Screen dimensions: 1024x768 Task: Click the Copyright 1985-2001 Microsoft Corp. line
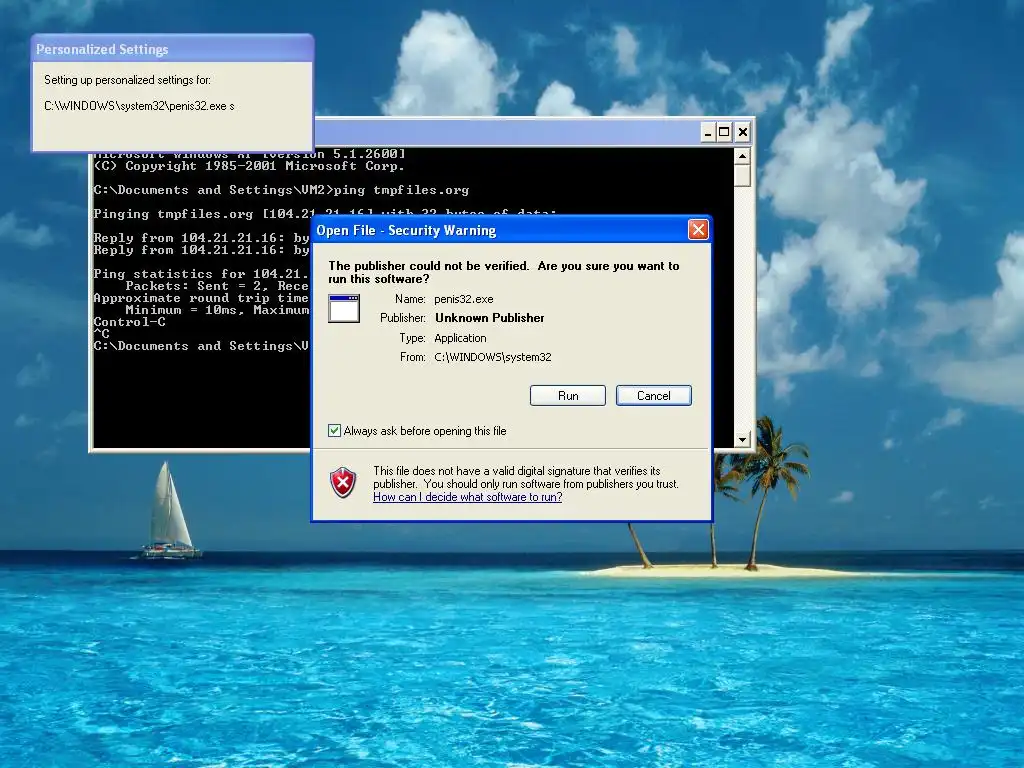[x=249, y=166]
